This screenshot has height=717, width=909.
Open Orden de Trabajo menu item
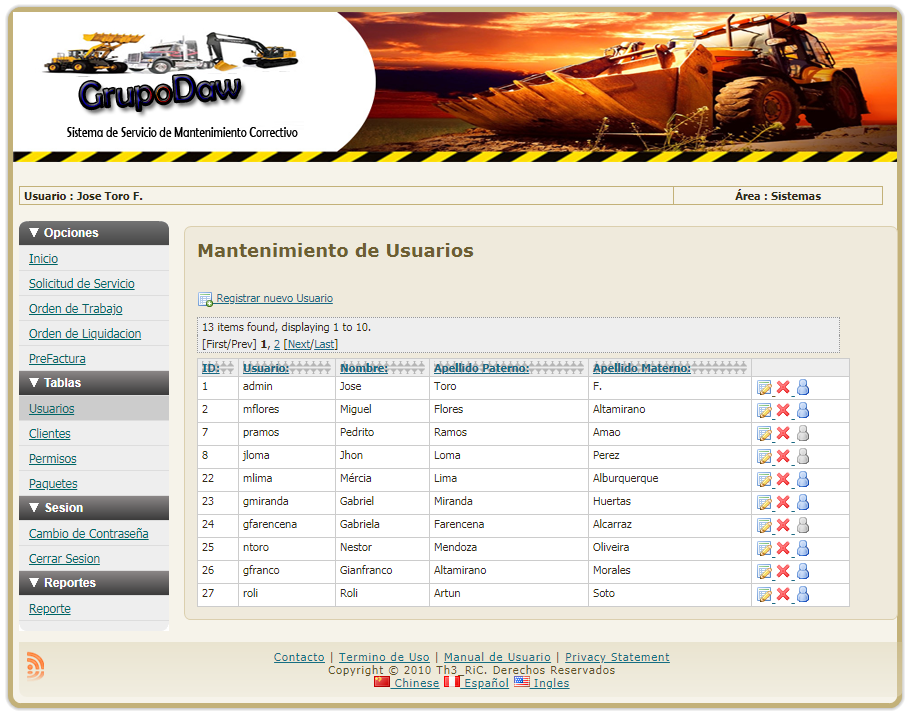pyautogui.click(x=76, y=308)
